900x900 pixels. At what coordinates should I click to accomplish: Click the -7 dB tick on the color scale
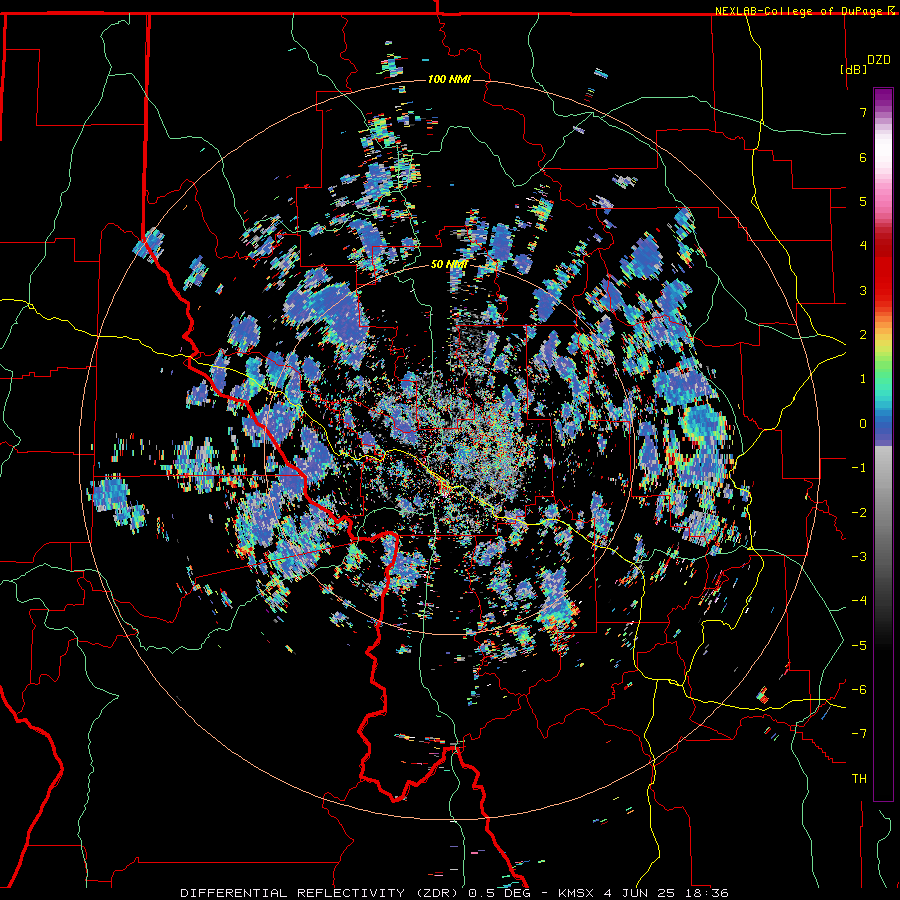(x=859, y=734)
